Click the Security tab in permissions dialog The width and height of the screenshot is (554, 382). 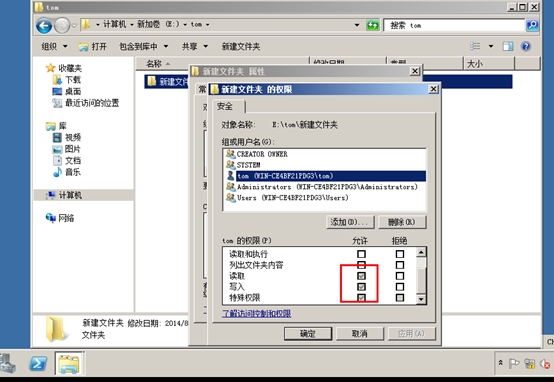(228, 106)
